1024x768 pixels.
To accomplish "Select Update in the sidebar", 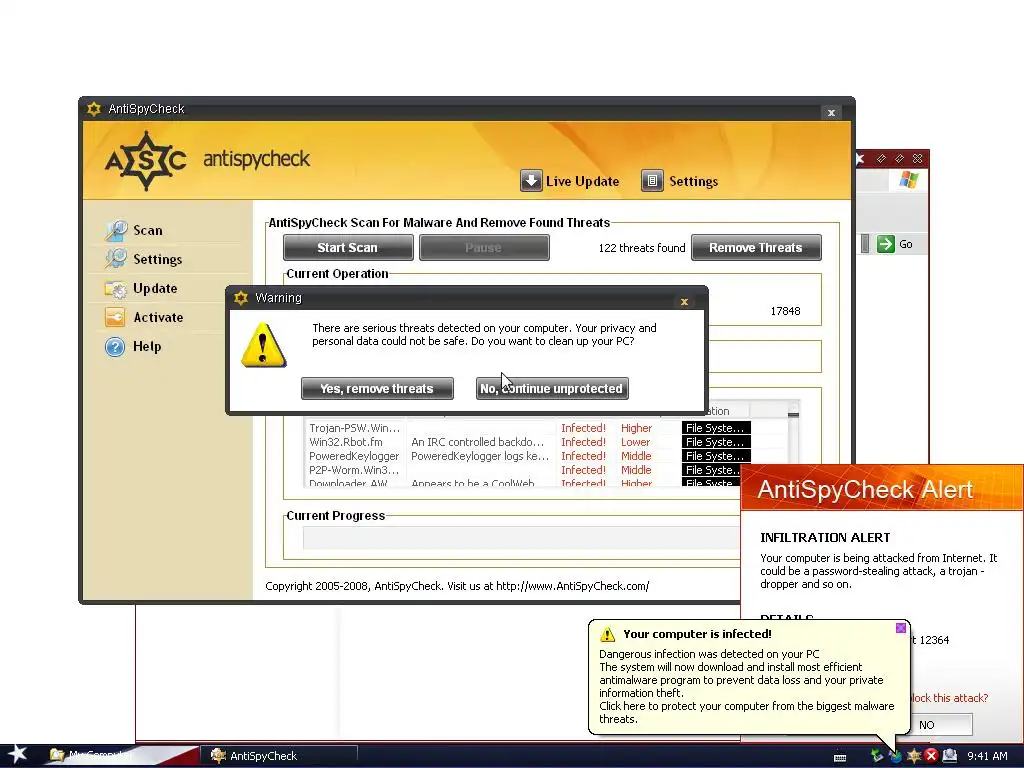I will [x=141, y=289].
